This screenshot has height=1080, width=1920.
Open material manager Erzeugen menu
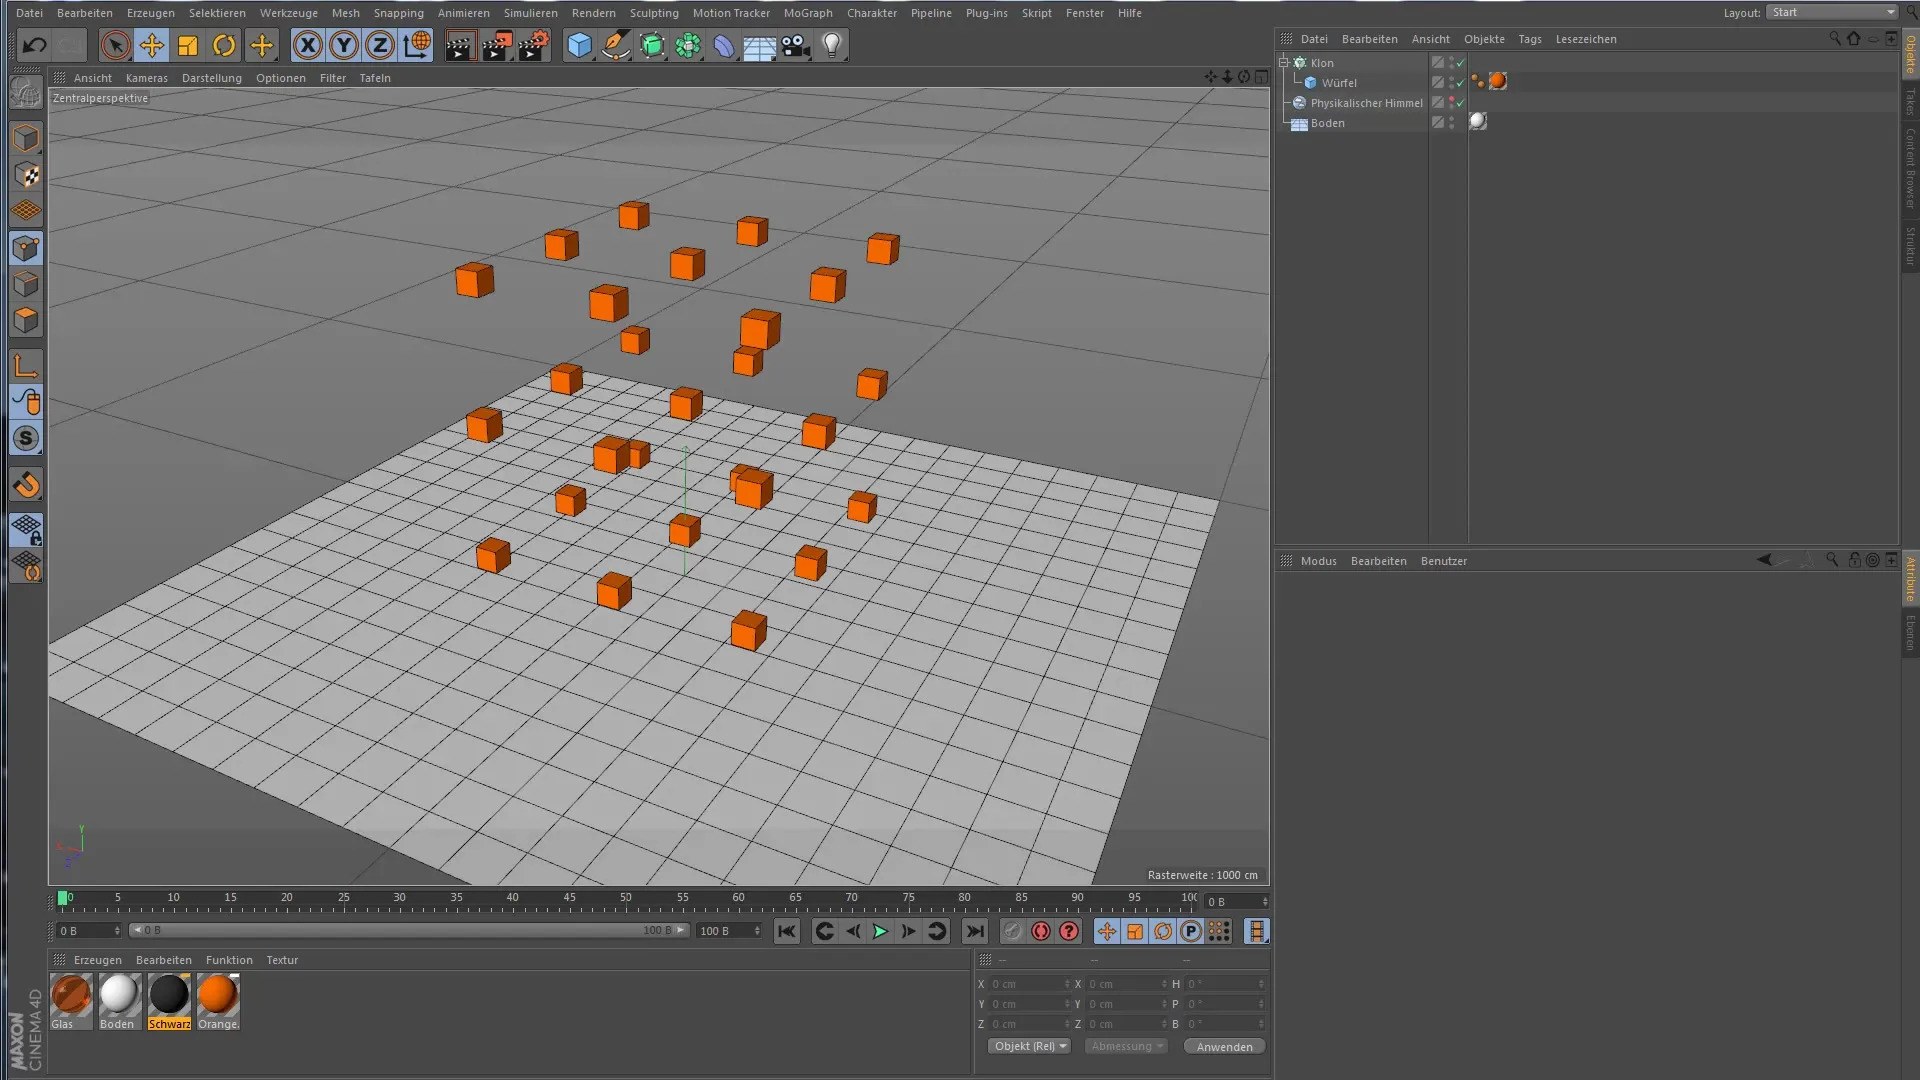tap(97, 960)
